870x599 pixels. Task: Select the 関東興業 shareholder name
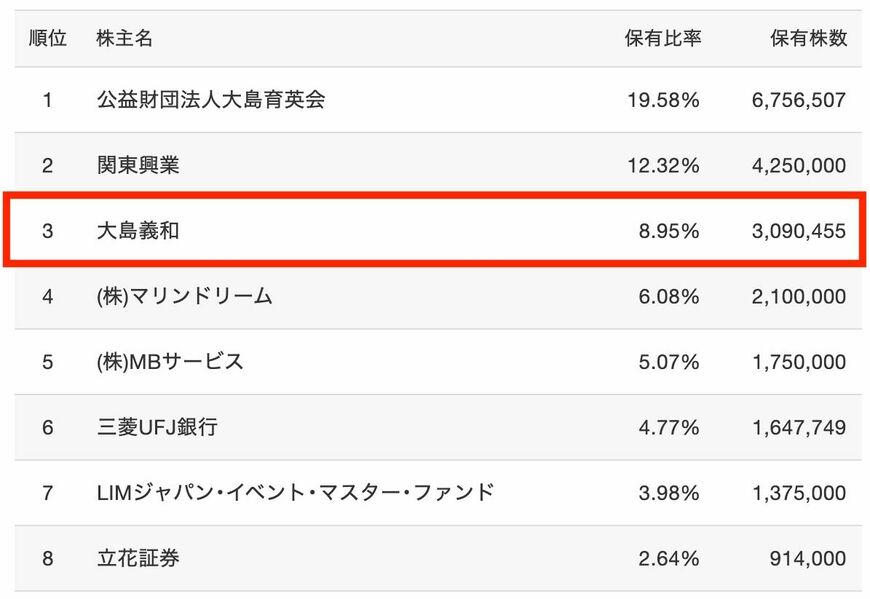click(x=139, y=165)
